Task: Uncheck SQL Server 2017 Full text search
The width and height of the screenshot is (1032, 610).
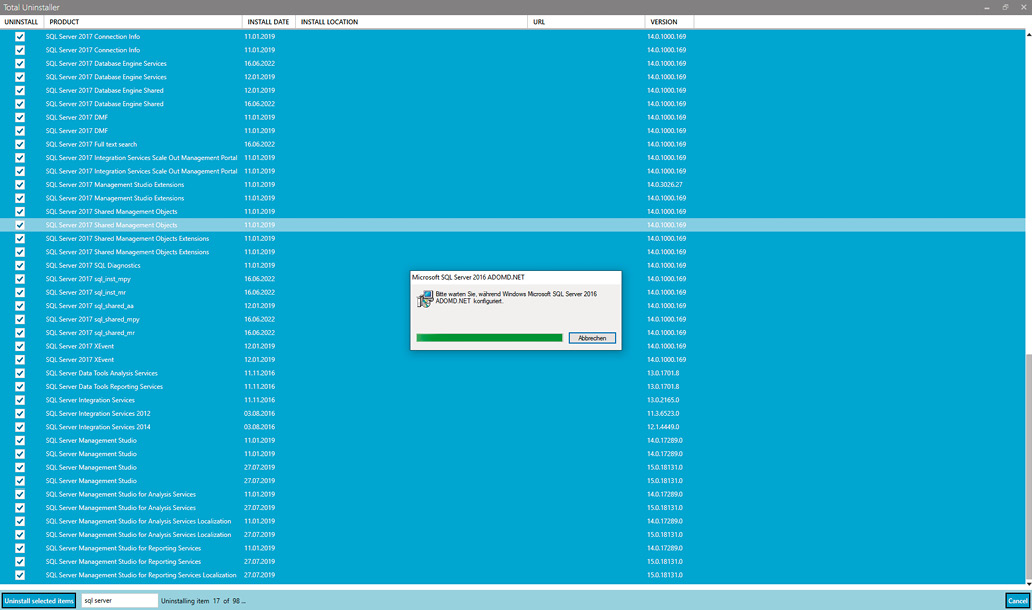Action: [20, 144]
